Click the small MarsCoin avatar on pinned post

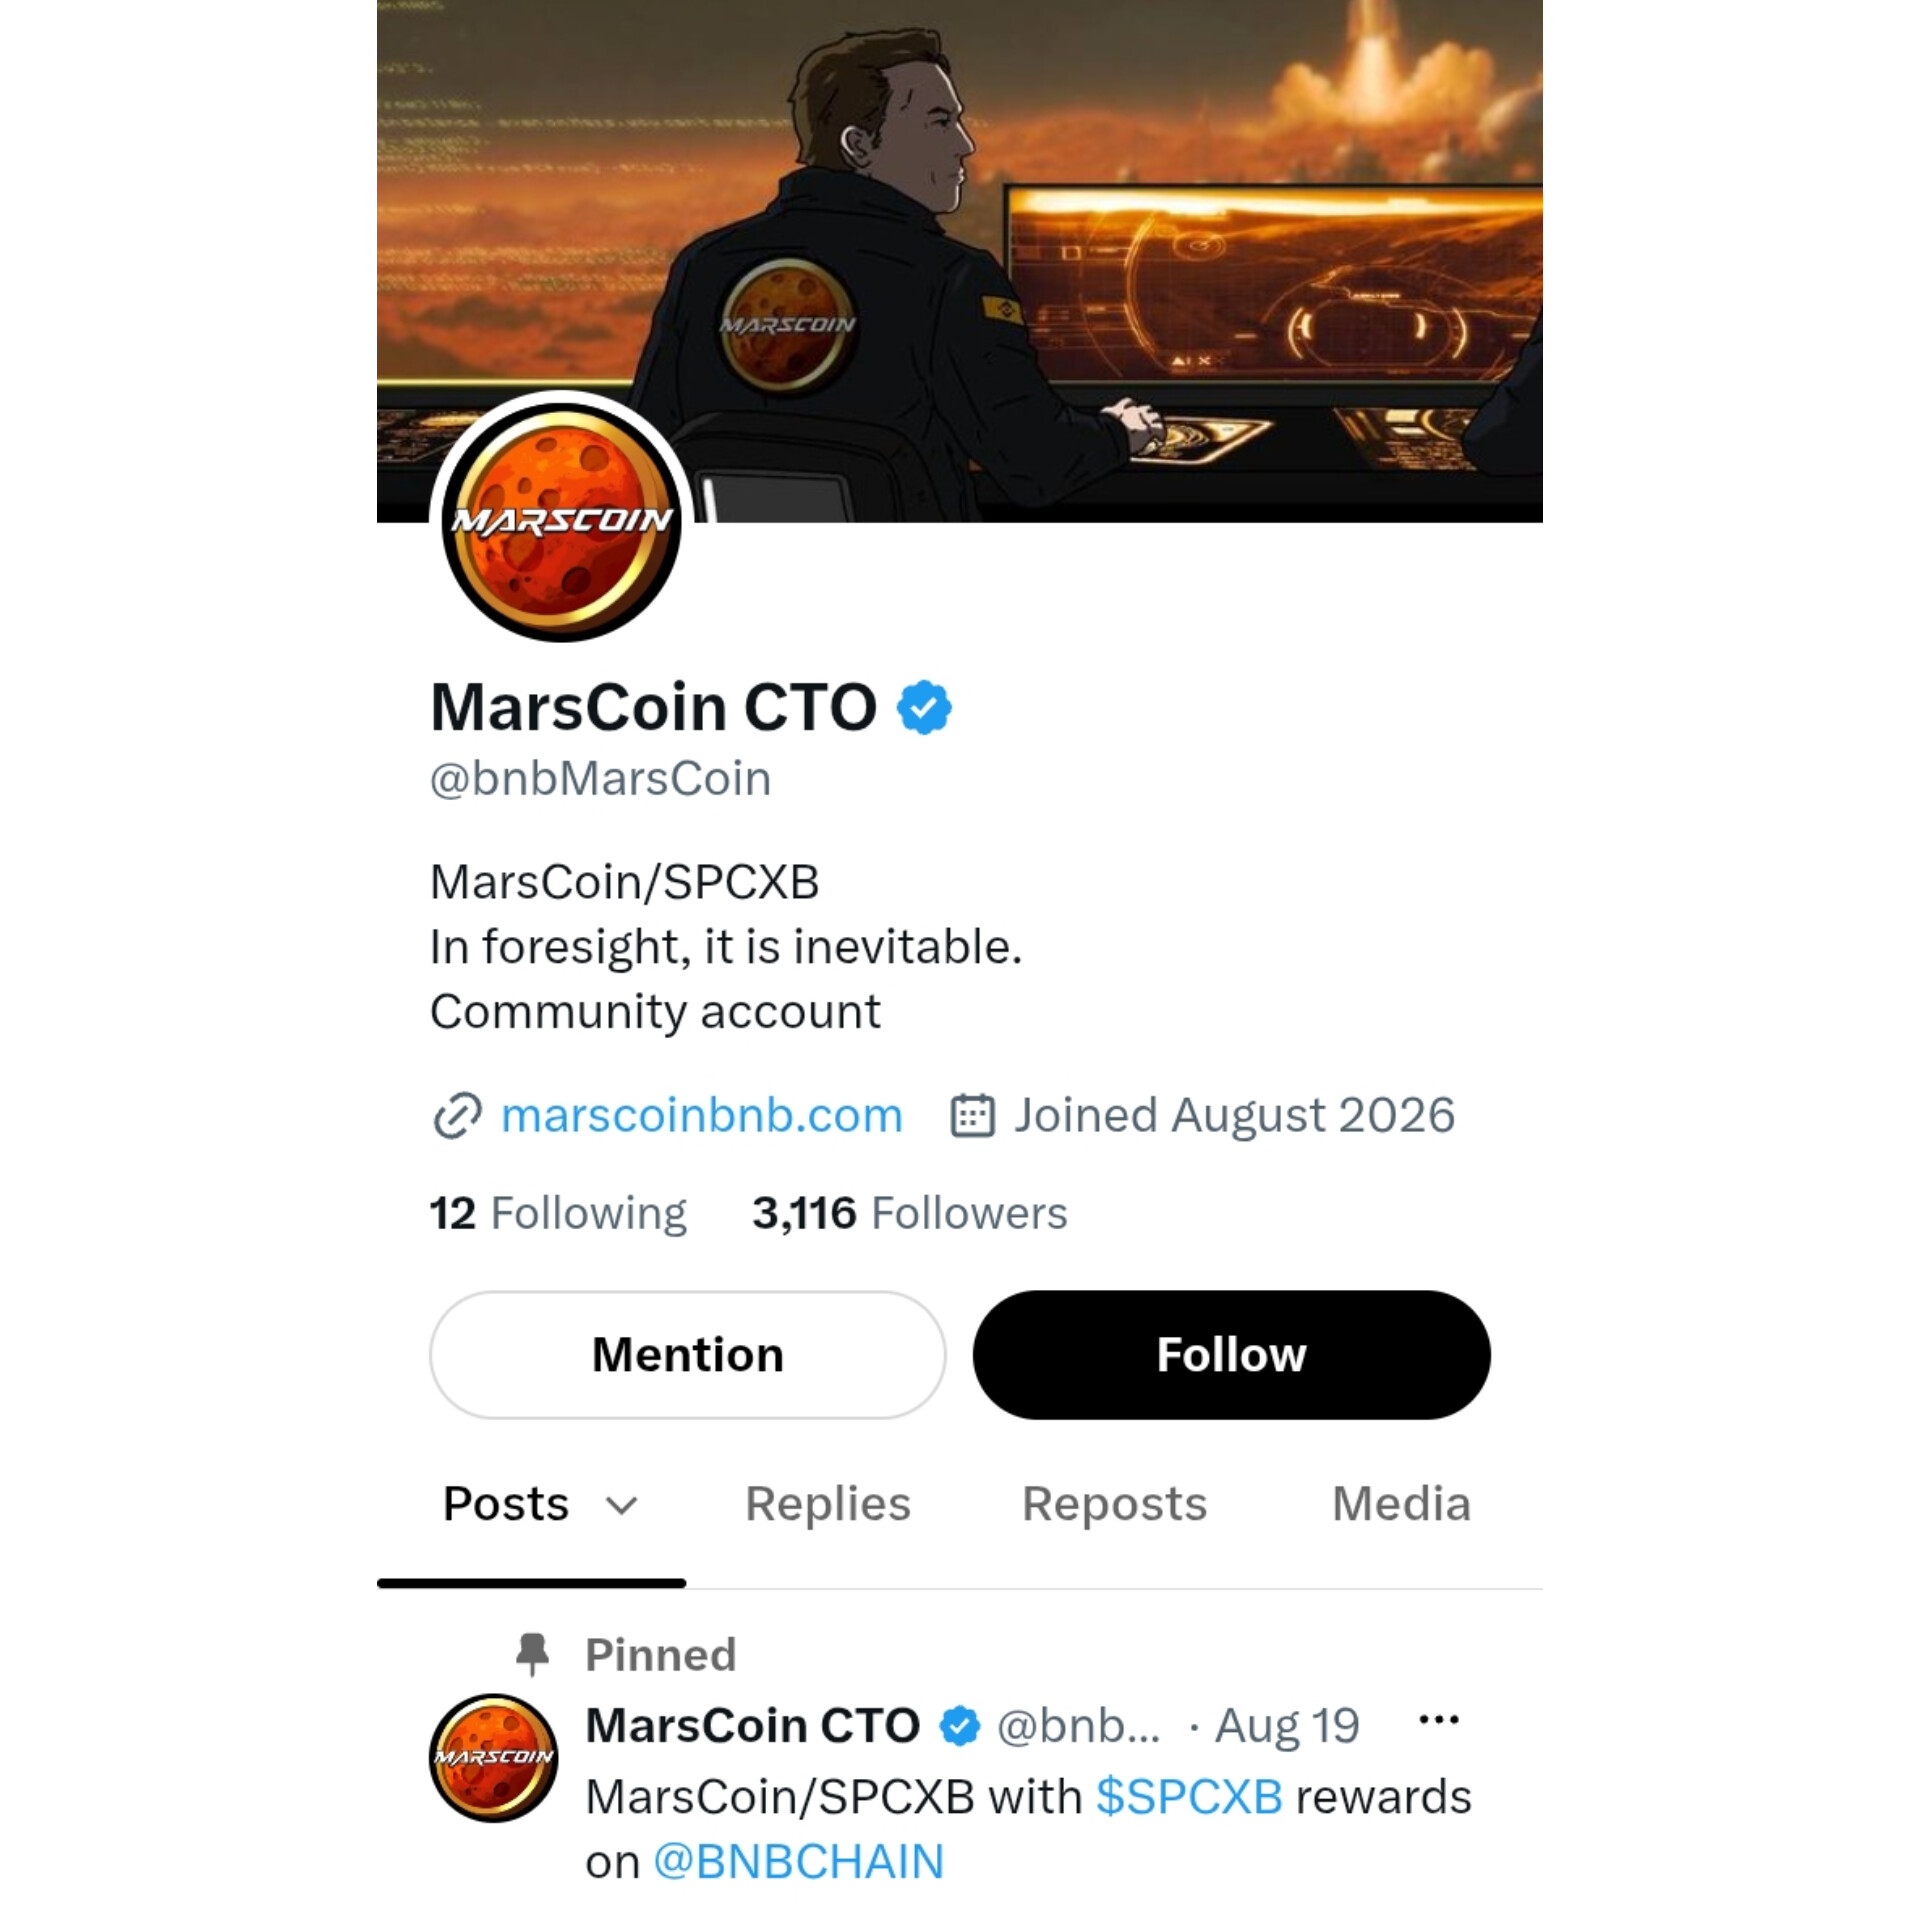click(493, 1757)
